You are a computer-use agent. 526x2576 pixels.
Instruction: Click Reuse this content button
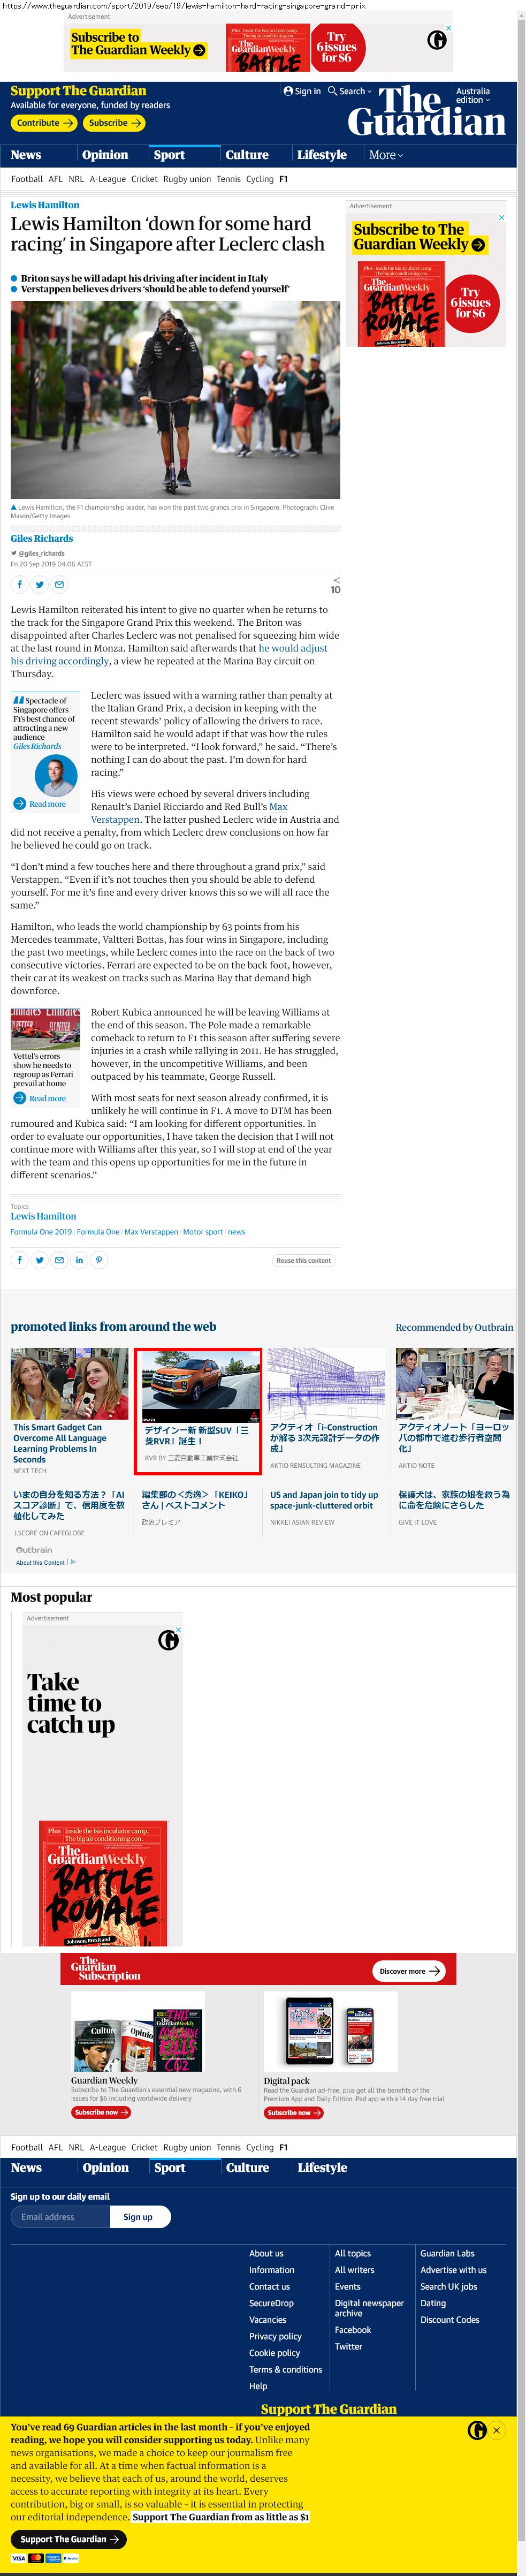[304, 1260]
